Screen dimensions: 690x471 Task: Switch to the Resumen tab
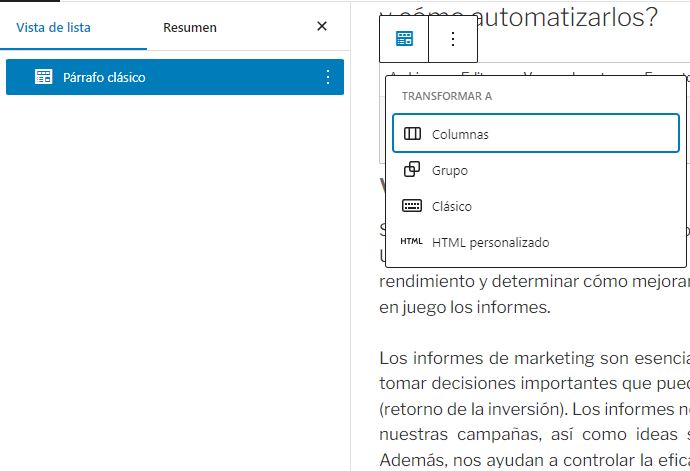click(x=190, y=27)
